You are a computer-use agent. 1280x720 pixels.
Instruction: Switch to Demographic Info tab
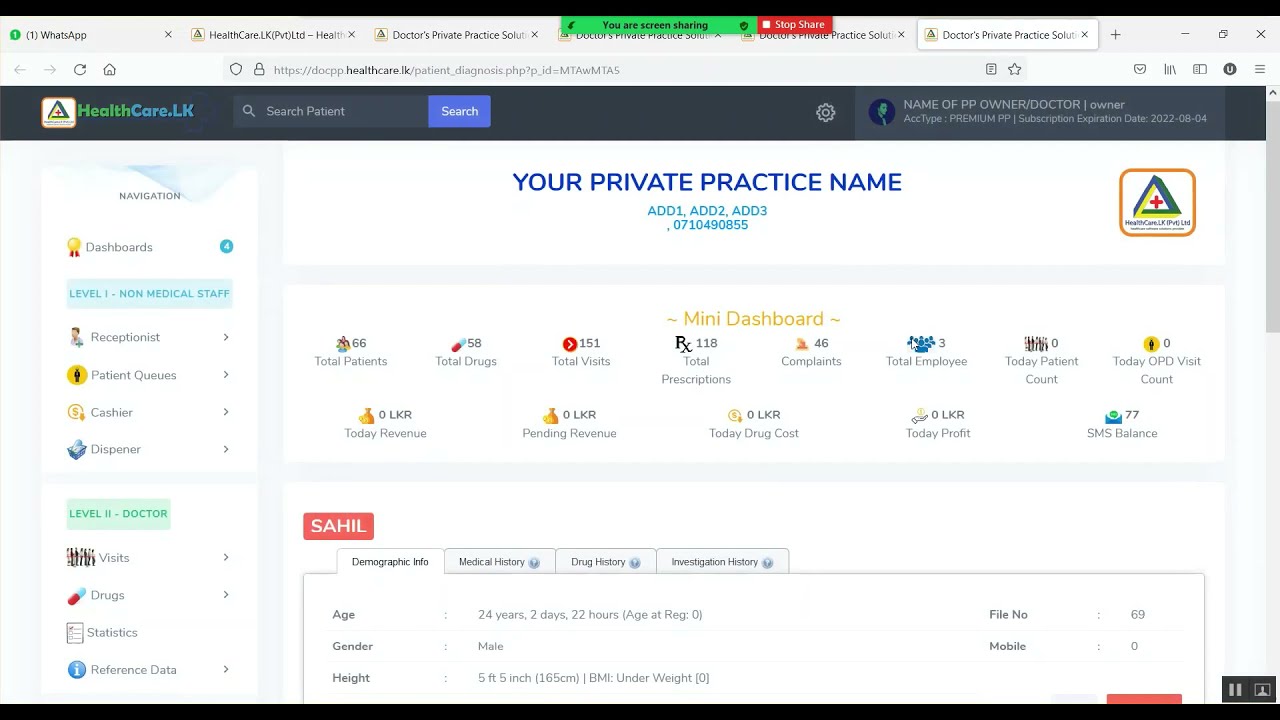pyautogui.click(x=390, y=562)
